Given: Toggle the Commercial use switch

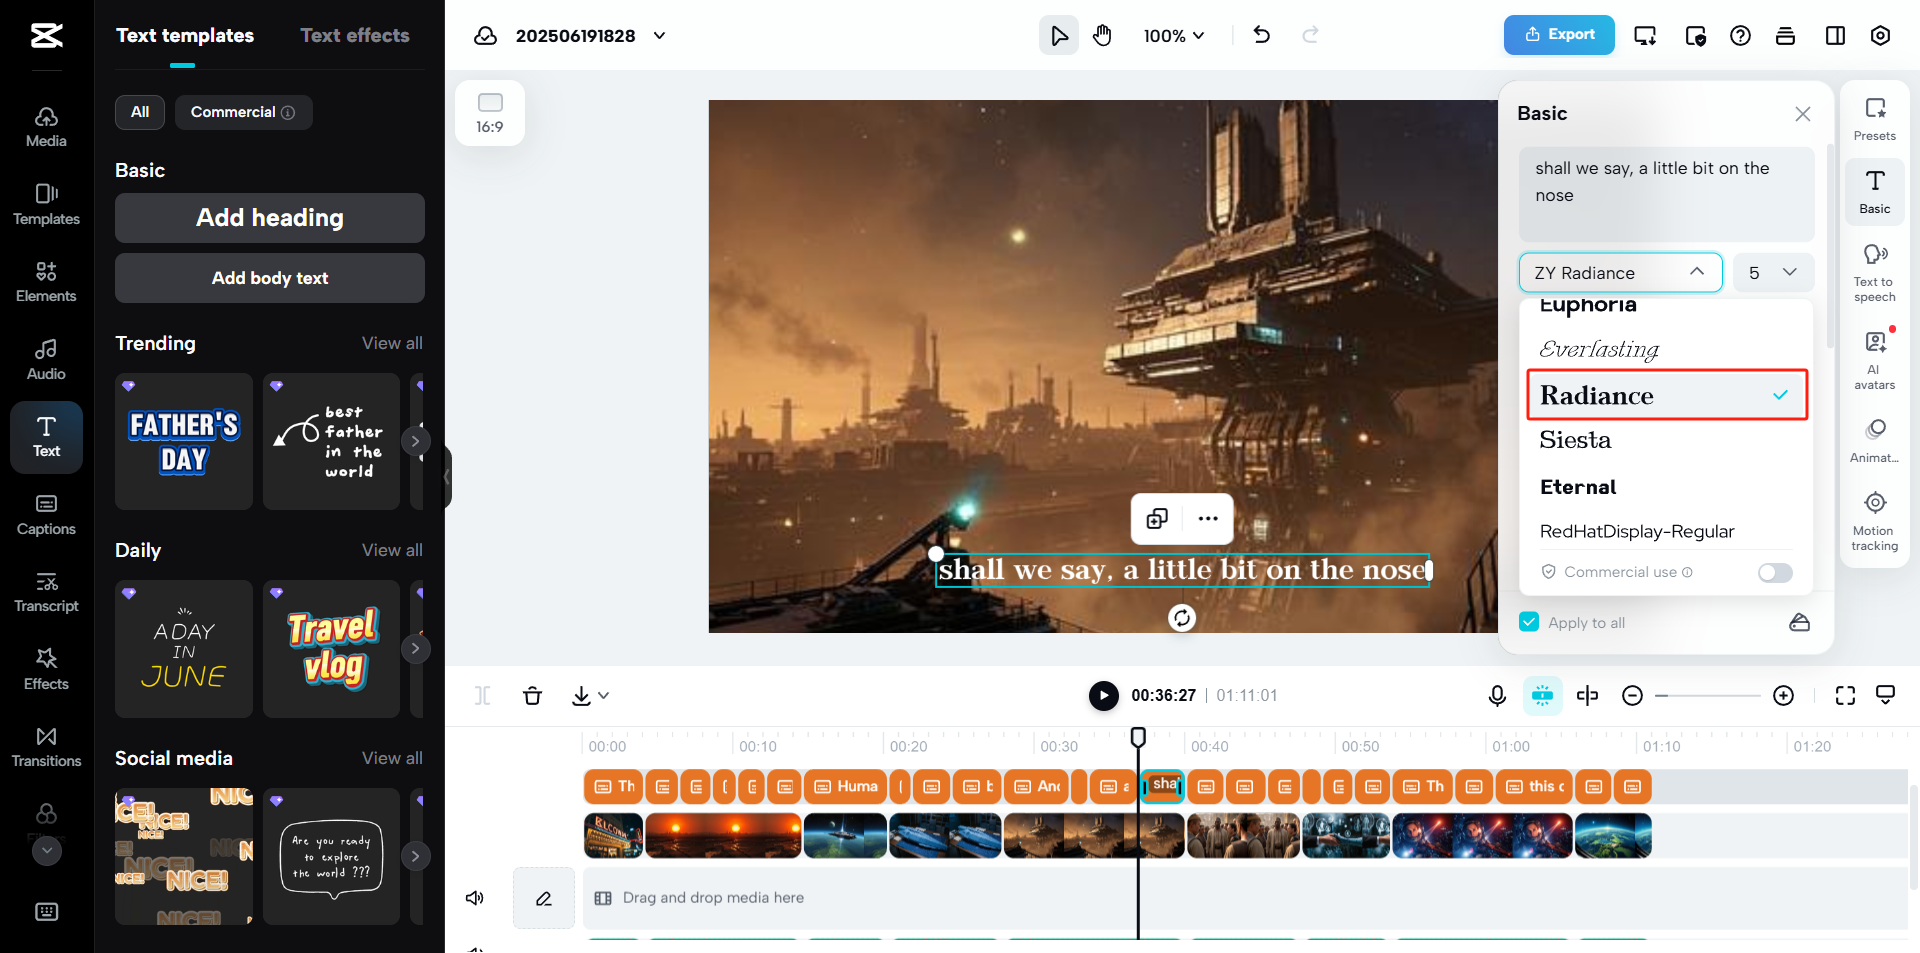Looking at the screenshot, I should 1775,572.
